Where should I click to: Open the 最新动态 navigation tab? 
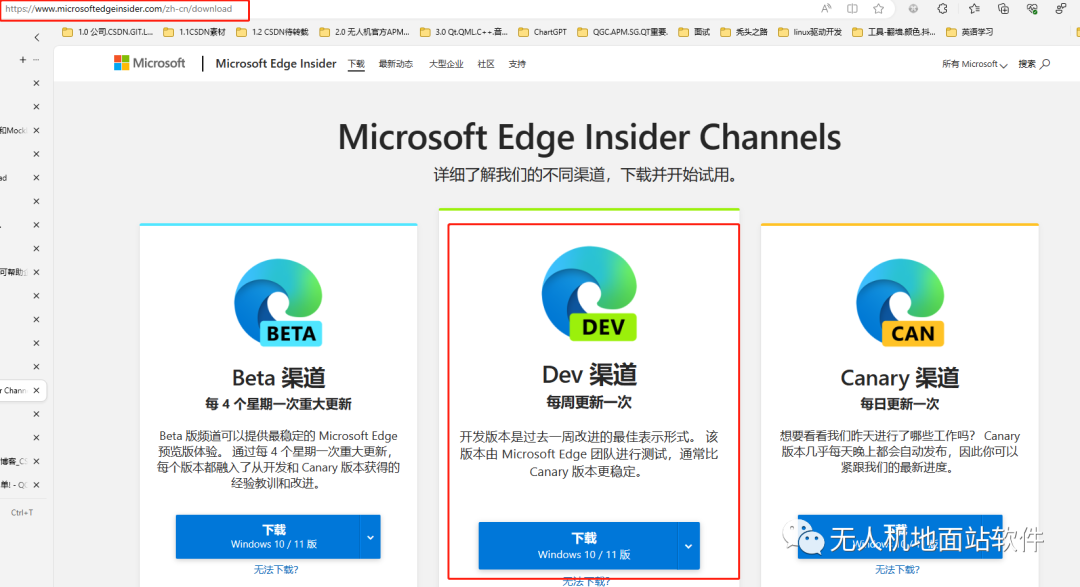396,64
